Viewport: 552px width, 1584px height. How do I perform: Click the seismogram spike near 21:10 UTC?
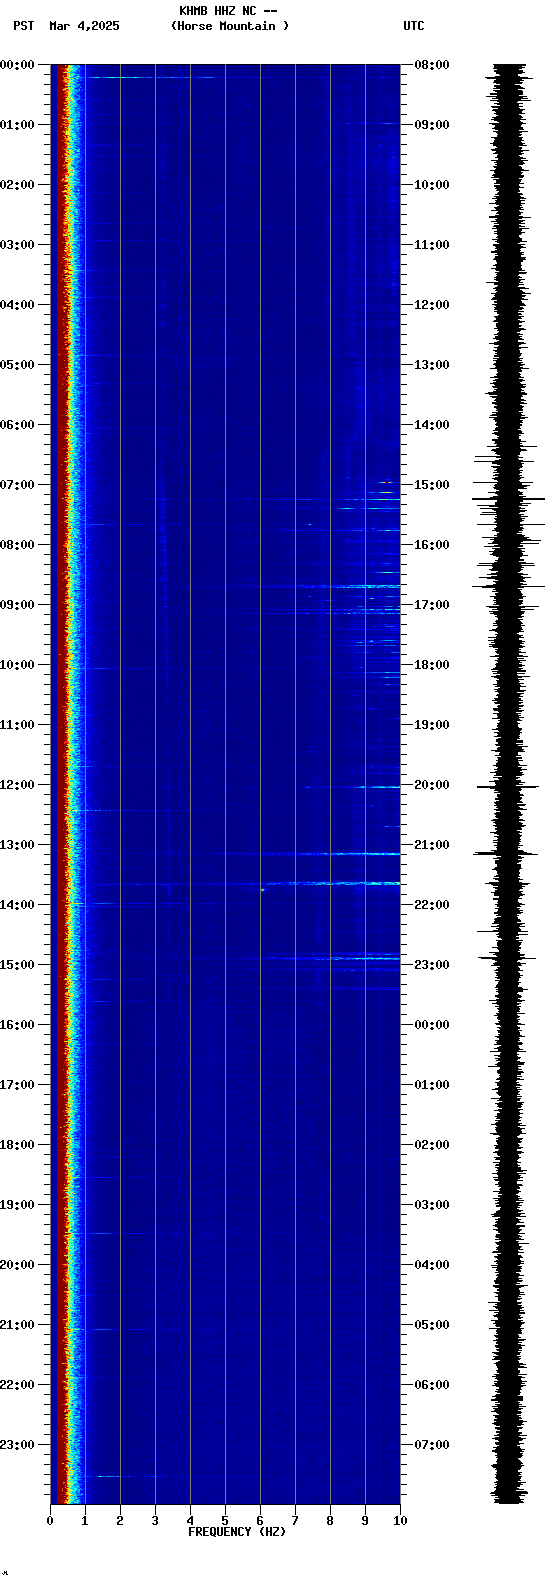(x=506, y=853)
